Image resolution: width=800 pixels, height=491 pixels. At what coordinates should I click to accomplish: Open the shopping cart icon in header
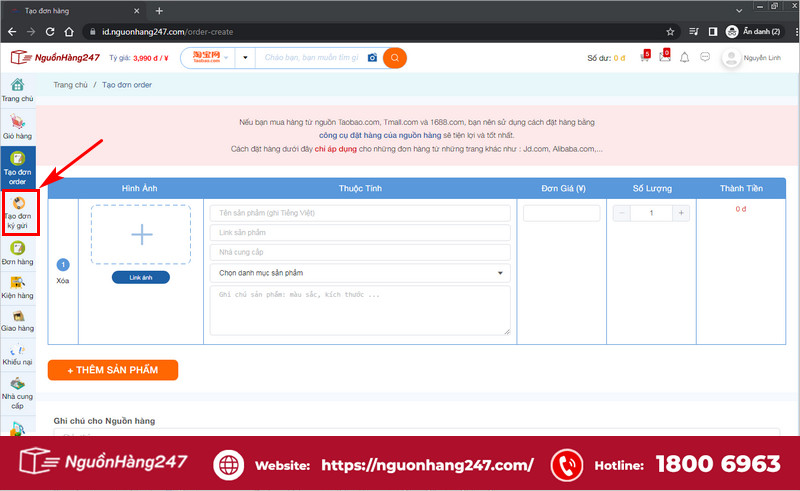click(x=644, y=57)
